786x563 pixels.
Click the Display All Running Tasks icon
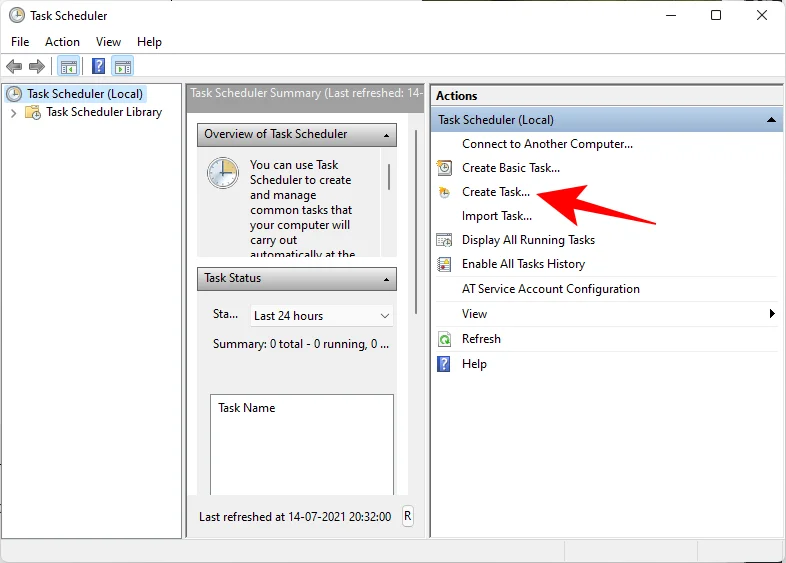pyautogui.click(x=445, y=240)
